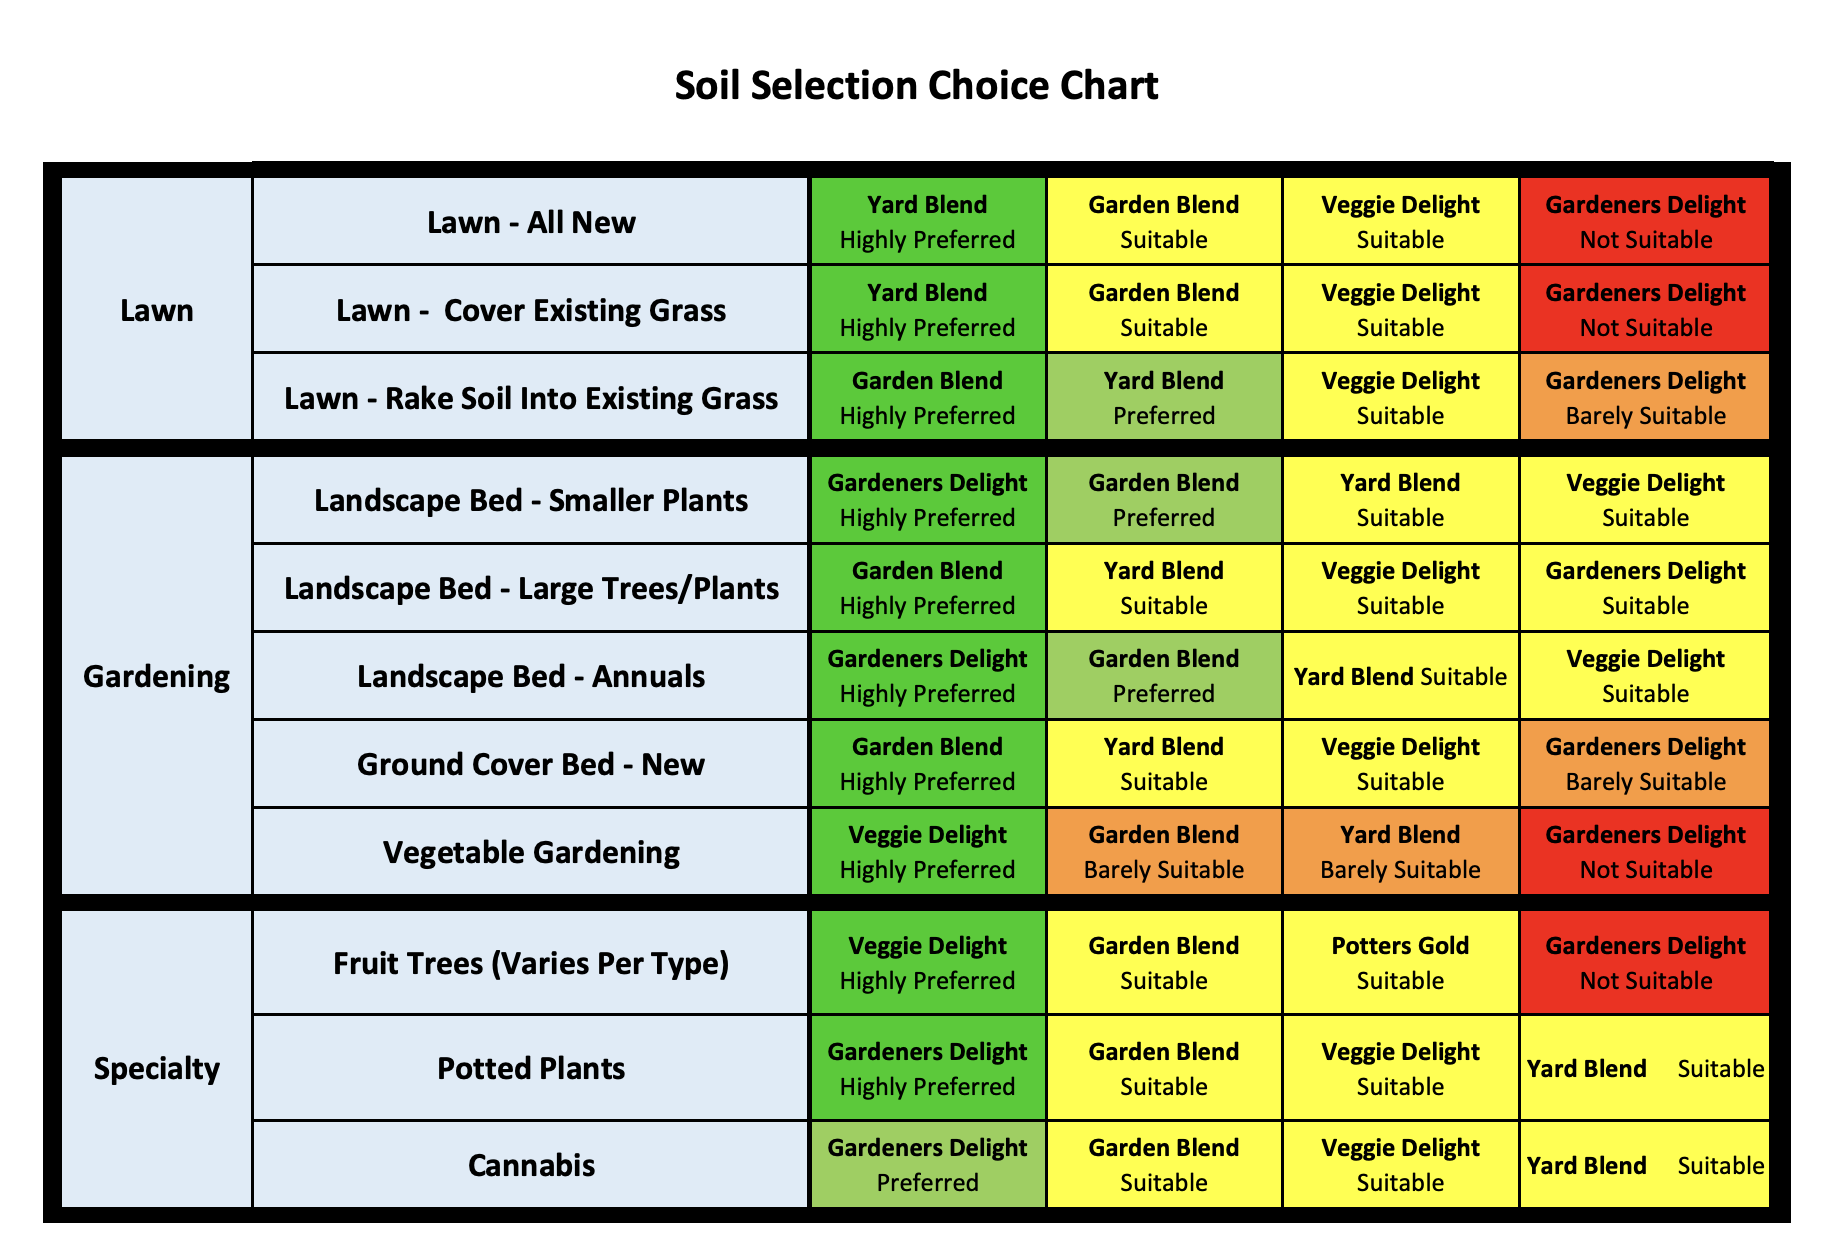Click Fruit Trees (Varies Per Type) label

coord(531,963)
